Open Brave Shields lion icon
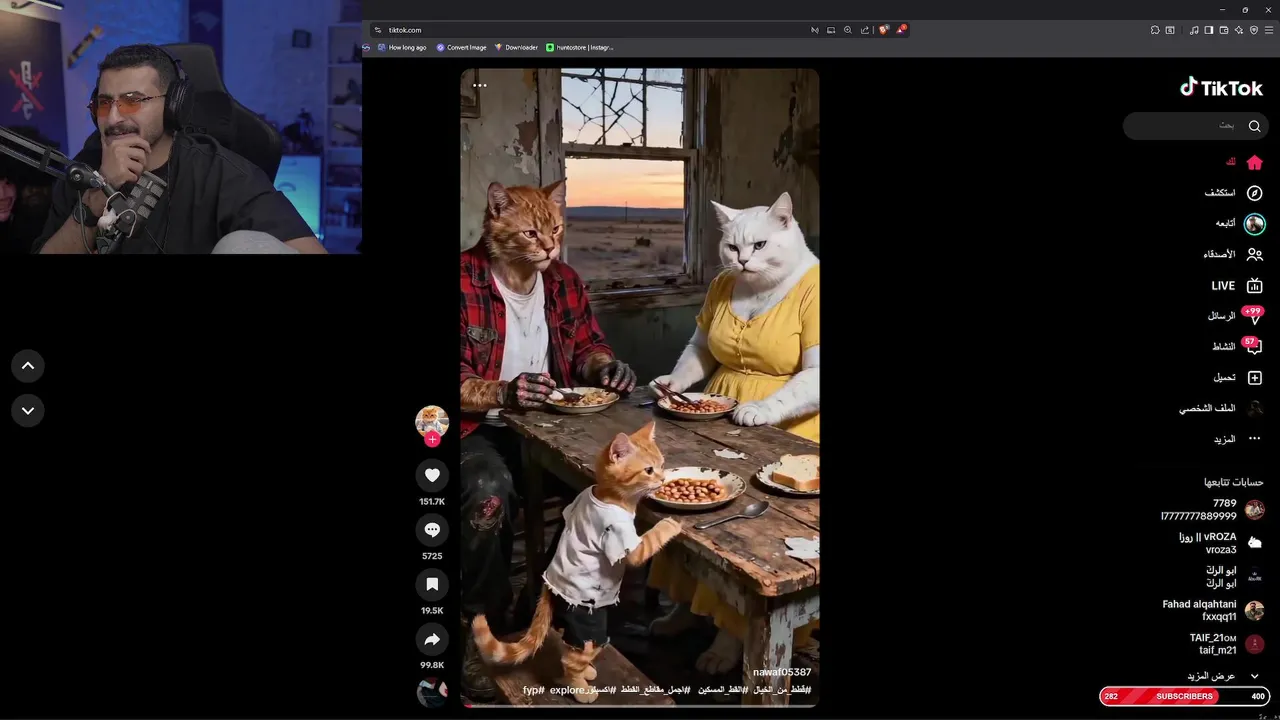Viewport: 1280px width, 720px height. pos(883,30)
